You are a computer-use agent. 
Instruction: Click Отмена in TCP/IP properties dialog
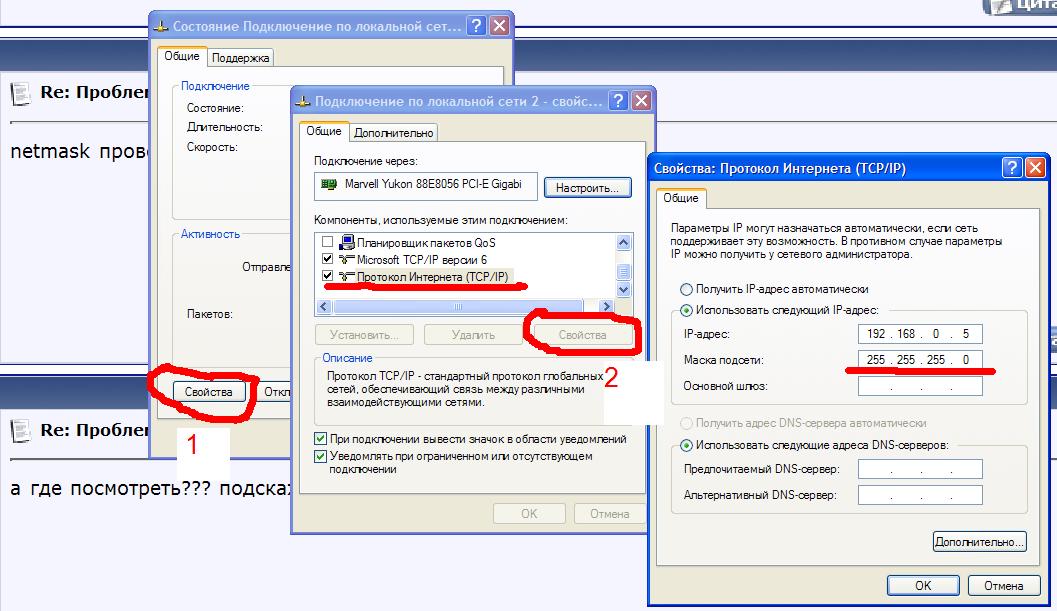click(1004, 585)
